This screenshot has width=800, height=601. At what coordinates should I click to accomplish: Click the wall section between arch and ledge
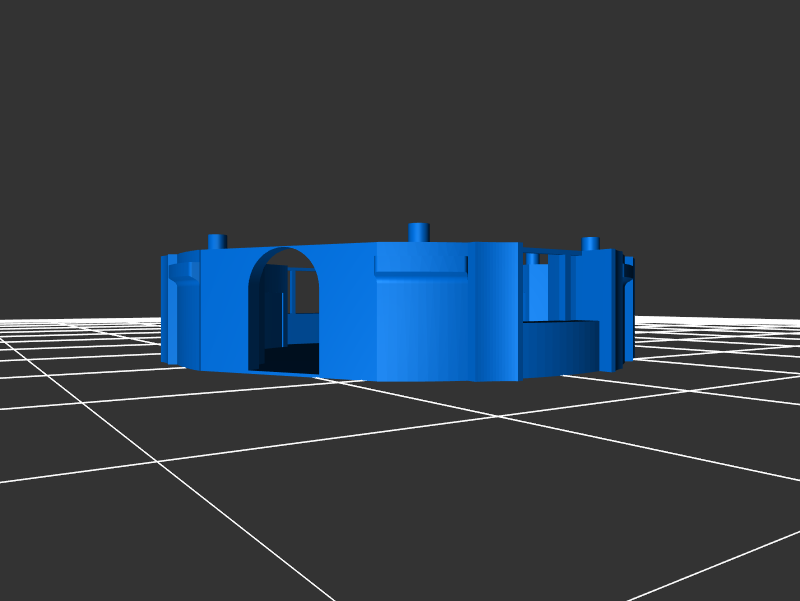[346, 320]
